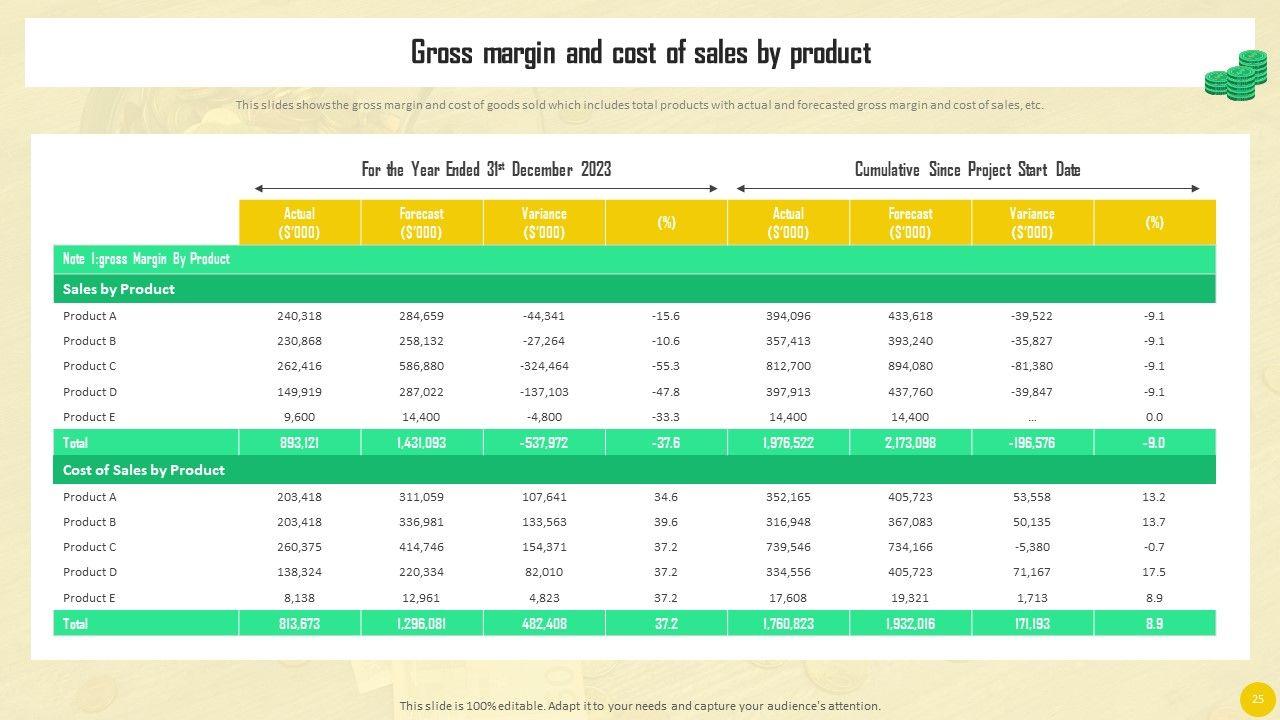Click the cumulative 'Forecast ($'000)' column header
Image resolution: width=1280 pixels, height=720 pixels.
pyautogui.click(x=910, y=222)
